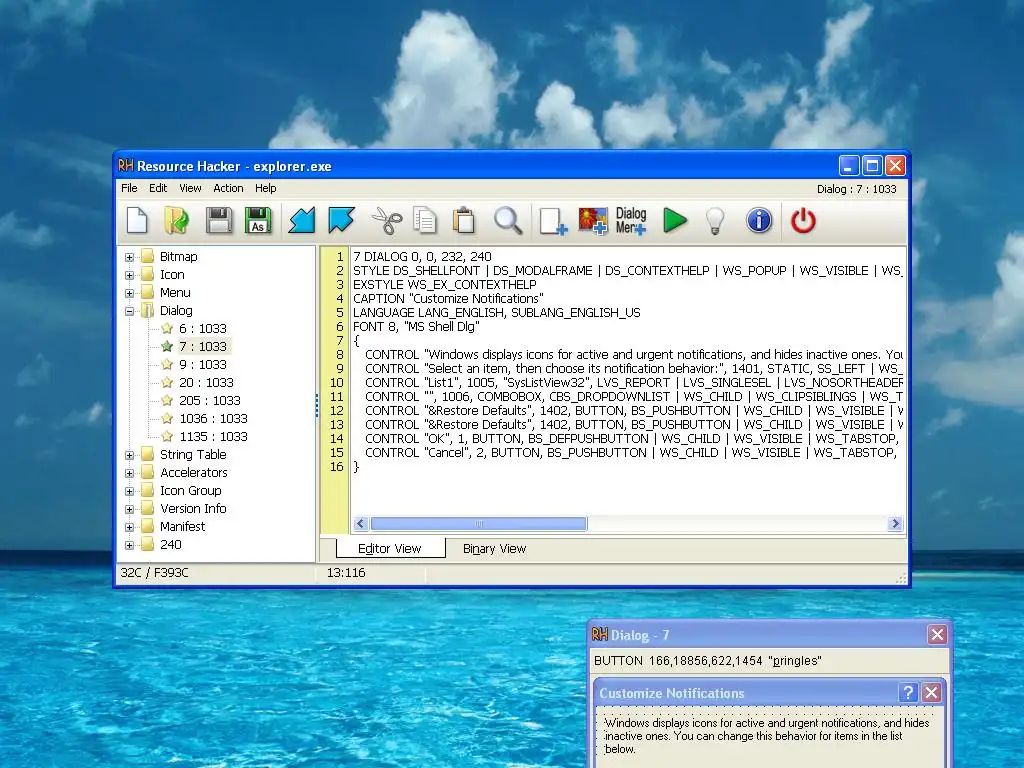Maximize the Resource Hacker window

tap(872, 165)
